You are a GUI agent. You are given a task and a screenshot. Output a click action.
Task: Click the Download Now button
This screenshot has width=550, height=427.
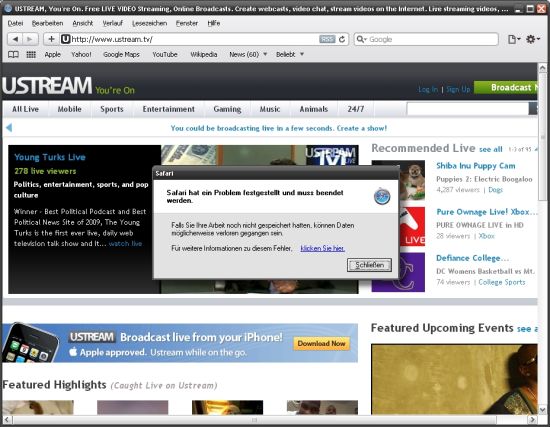[x=321, y=343]
